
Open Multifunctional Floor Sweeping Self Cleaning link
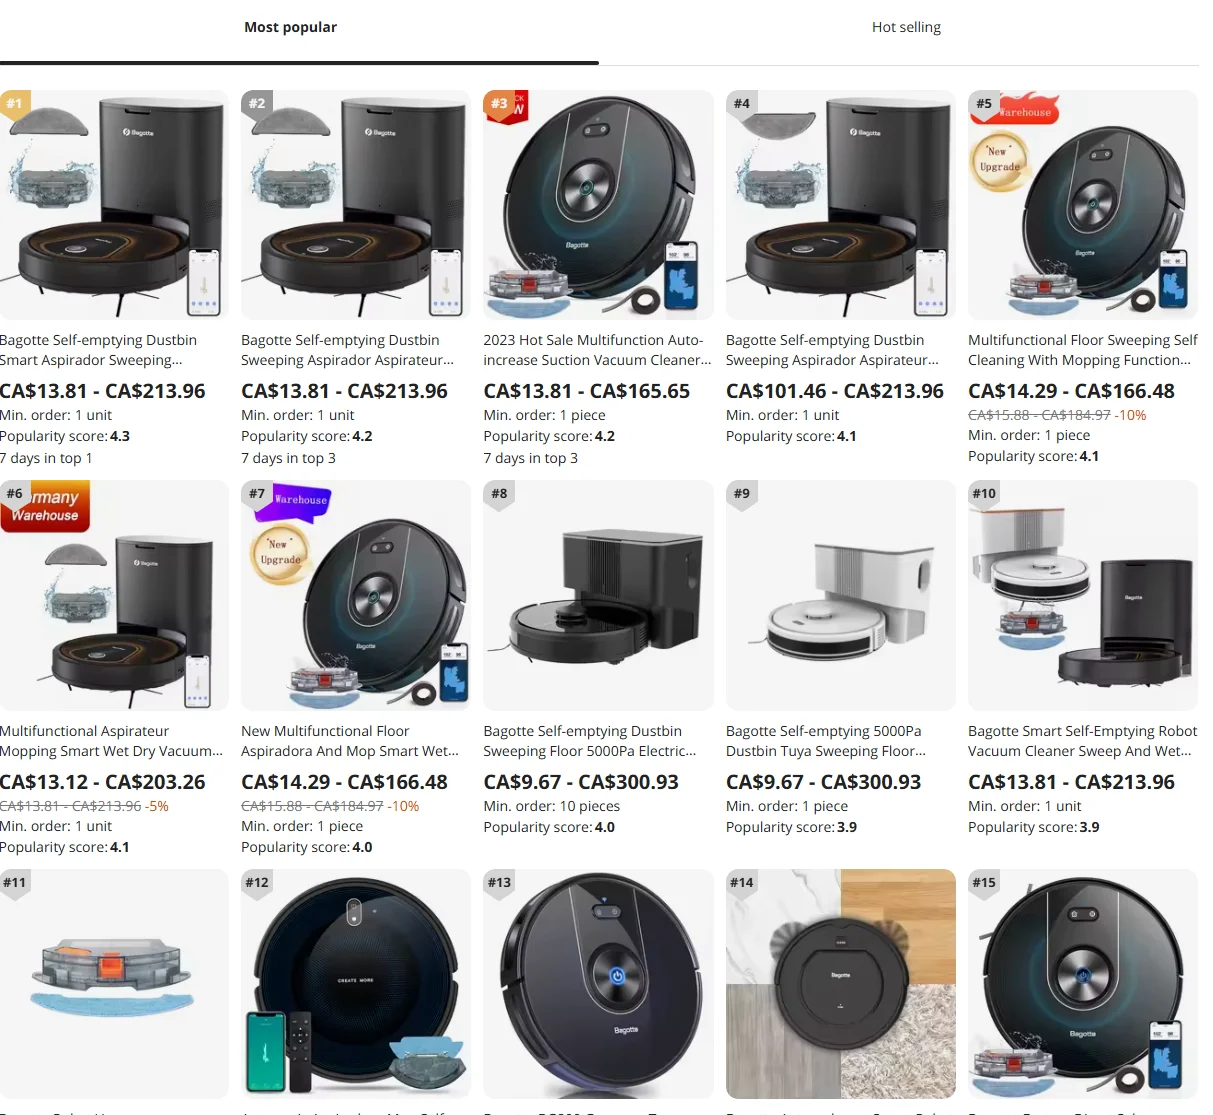click(1082, 350)
